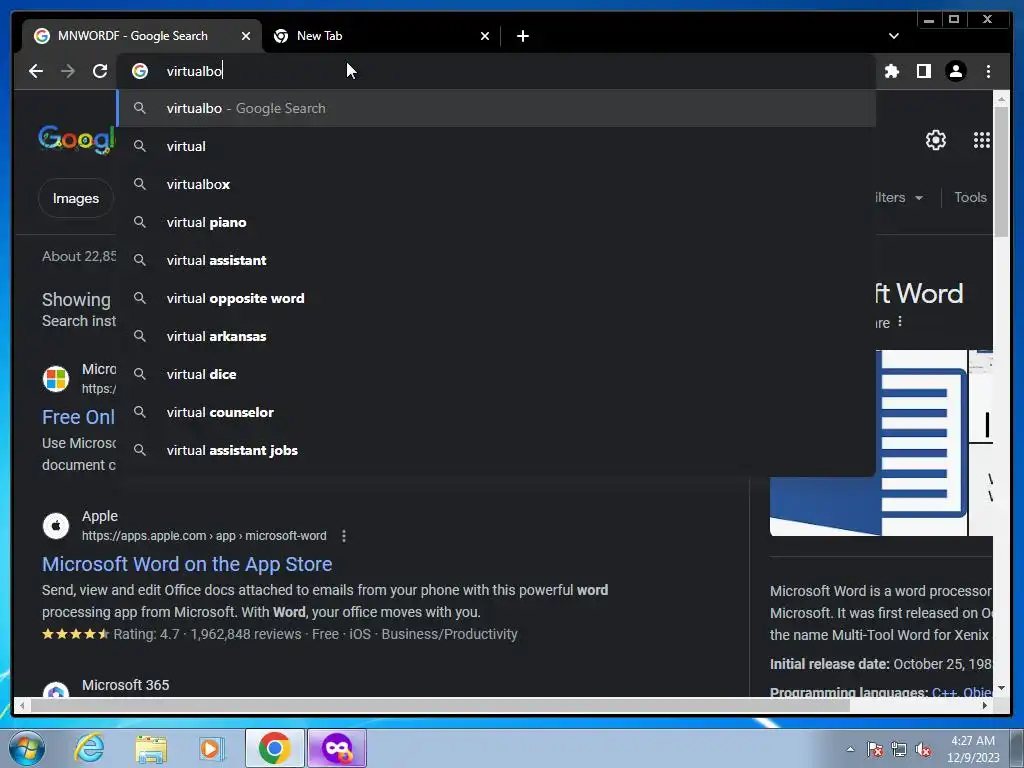Open Windows Explorer from taskbar
The height and width of the screenshot is (768, 1024).
151,748
